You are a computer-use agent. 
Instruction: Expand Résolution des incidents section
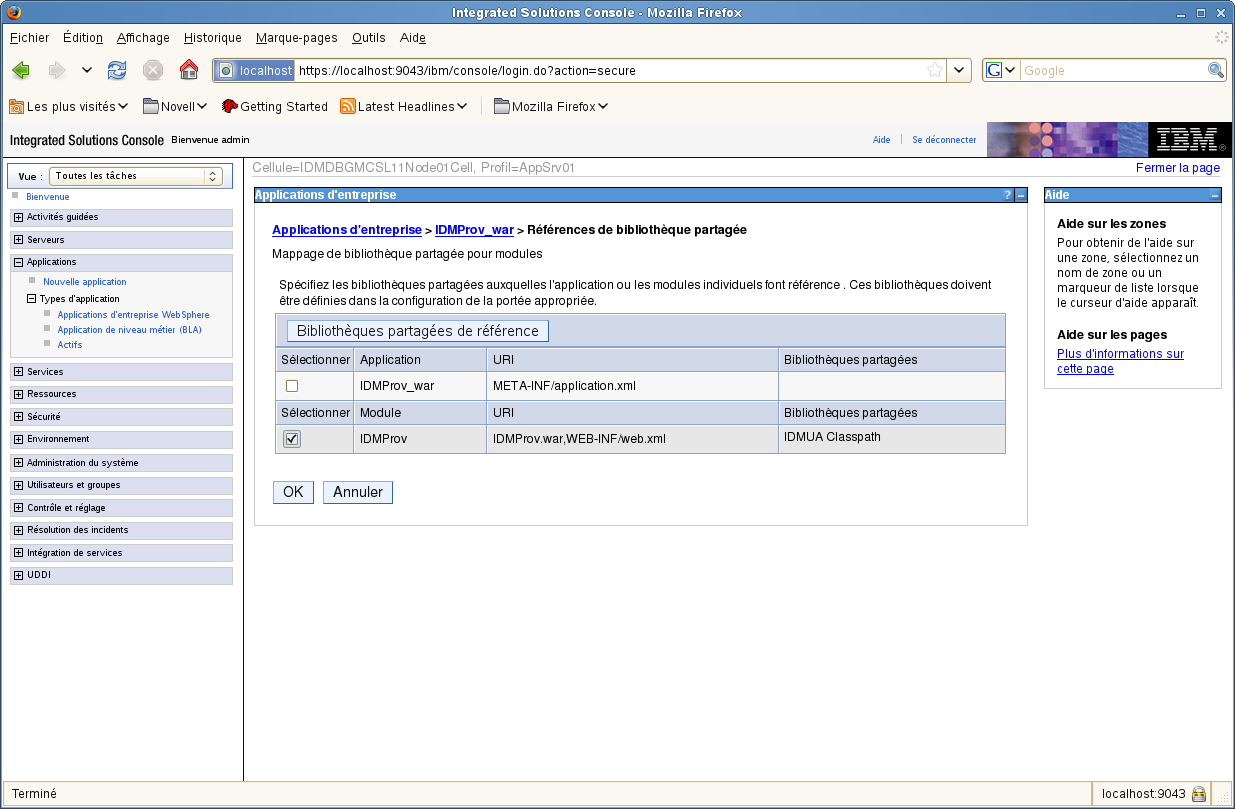(x=19, y=530)
